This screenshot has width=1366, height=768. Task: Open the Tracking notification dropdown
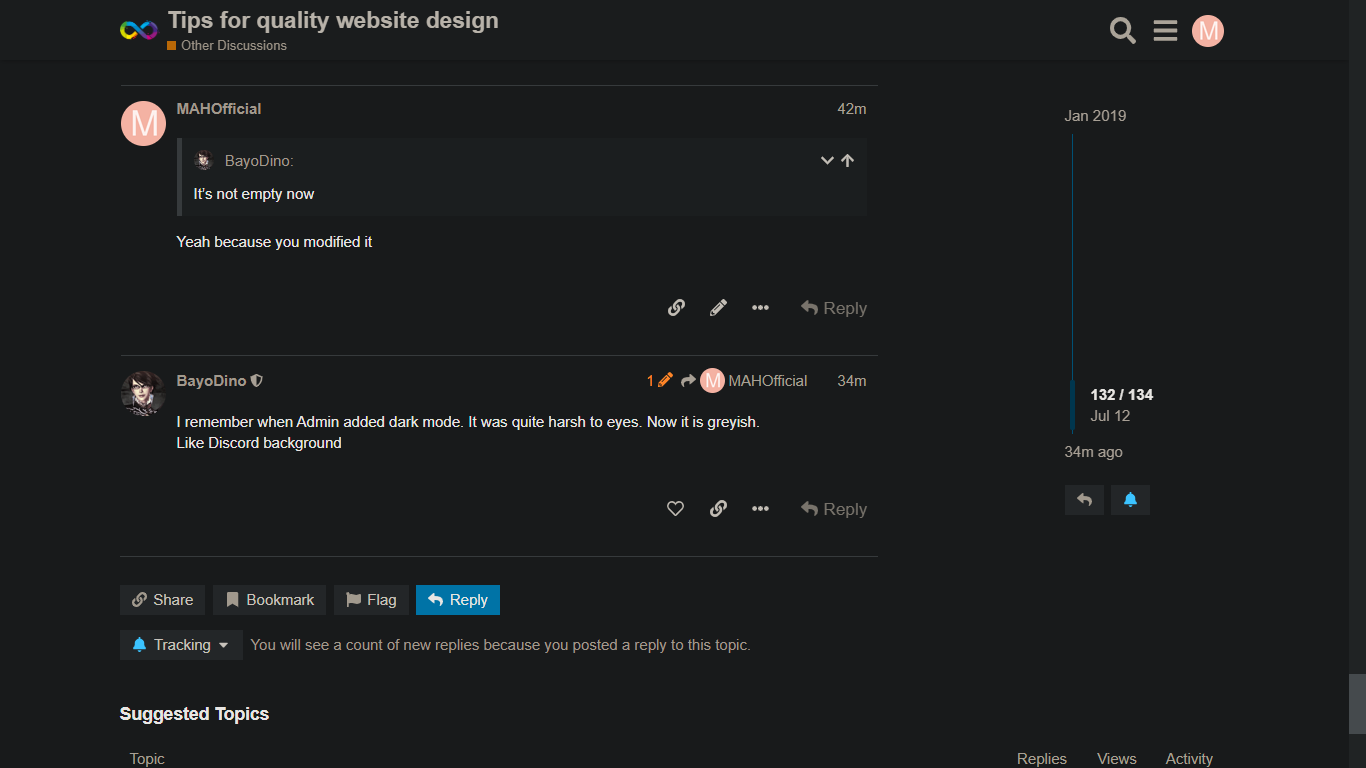tap(181, 645)
